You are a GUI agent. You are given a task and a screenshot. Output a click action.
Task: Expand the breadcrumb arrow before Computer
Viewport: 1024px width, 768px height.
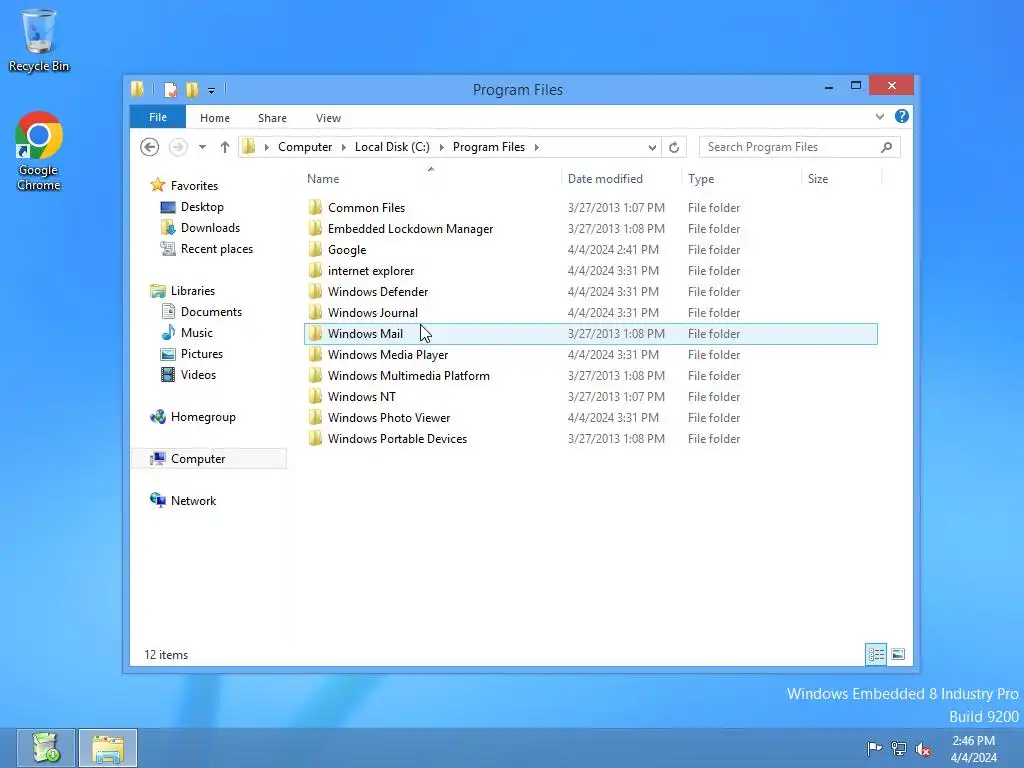[x=266, y=147]
